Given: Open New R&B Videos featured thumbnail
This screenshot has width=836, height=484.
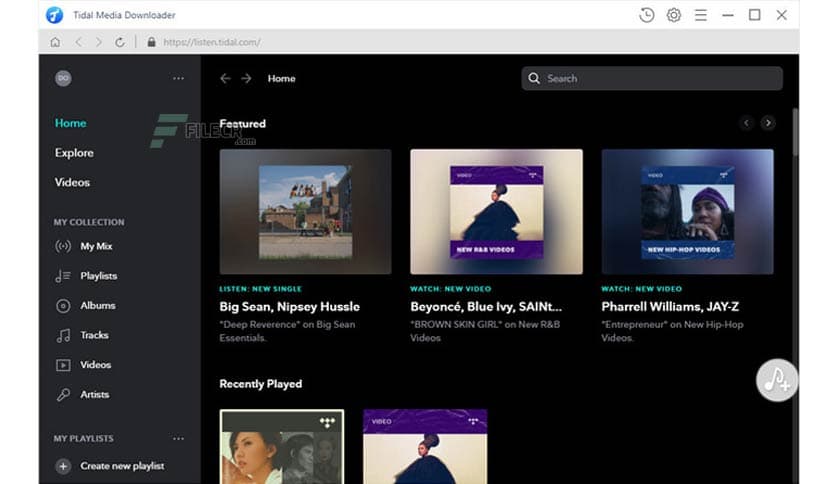Looking at the screenshot, I should (496, 212).
